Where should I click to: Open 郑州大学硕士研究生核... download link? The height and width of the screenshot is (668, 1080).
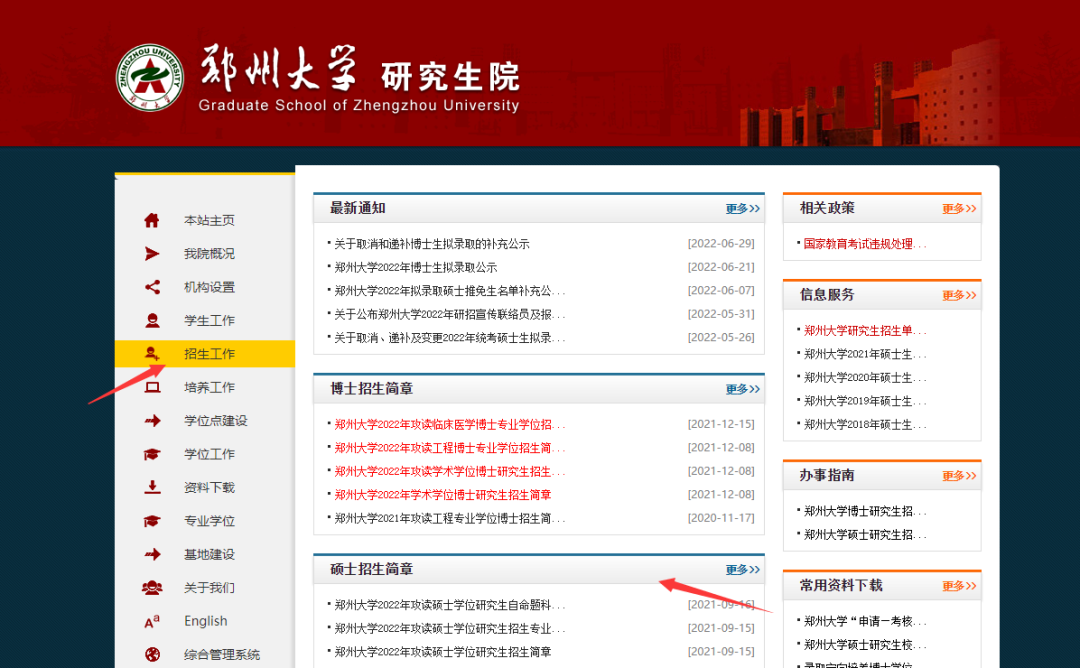[864, 645]
